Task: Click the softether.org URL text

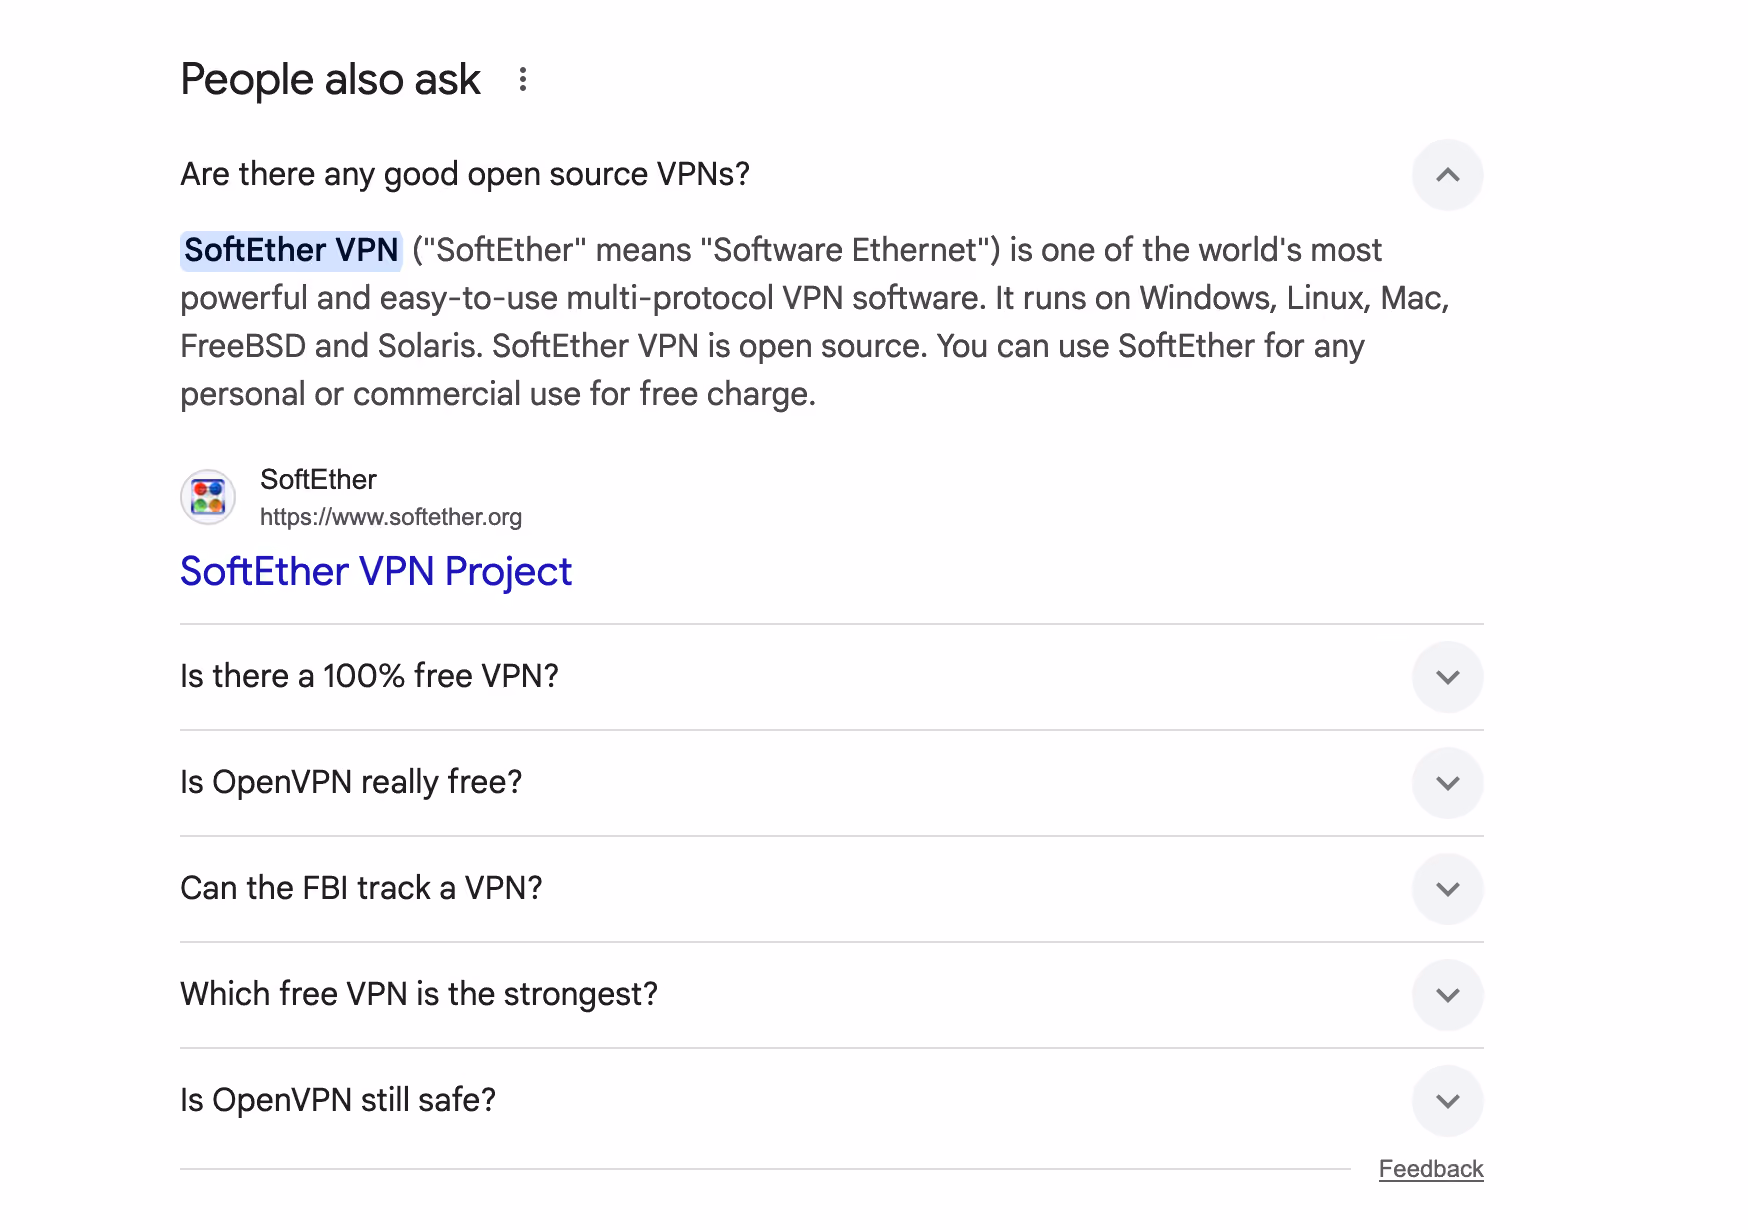Action: 391,517
